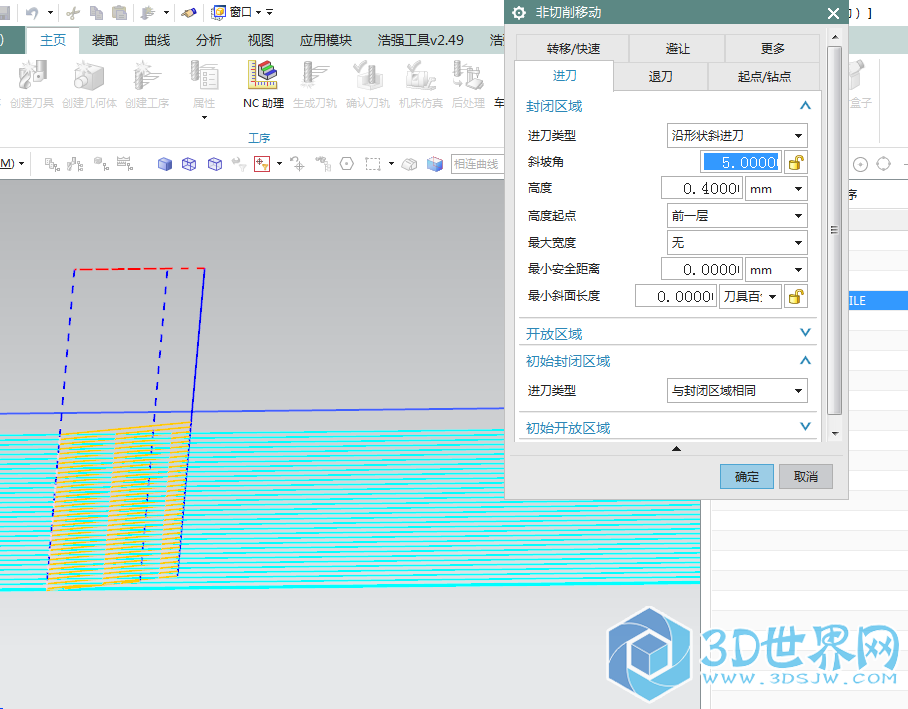
Task: Select the 起点/钻点 tab
Action: click(x=764, y=76)
